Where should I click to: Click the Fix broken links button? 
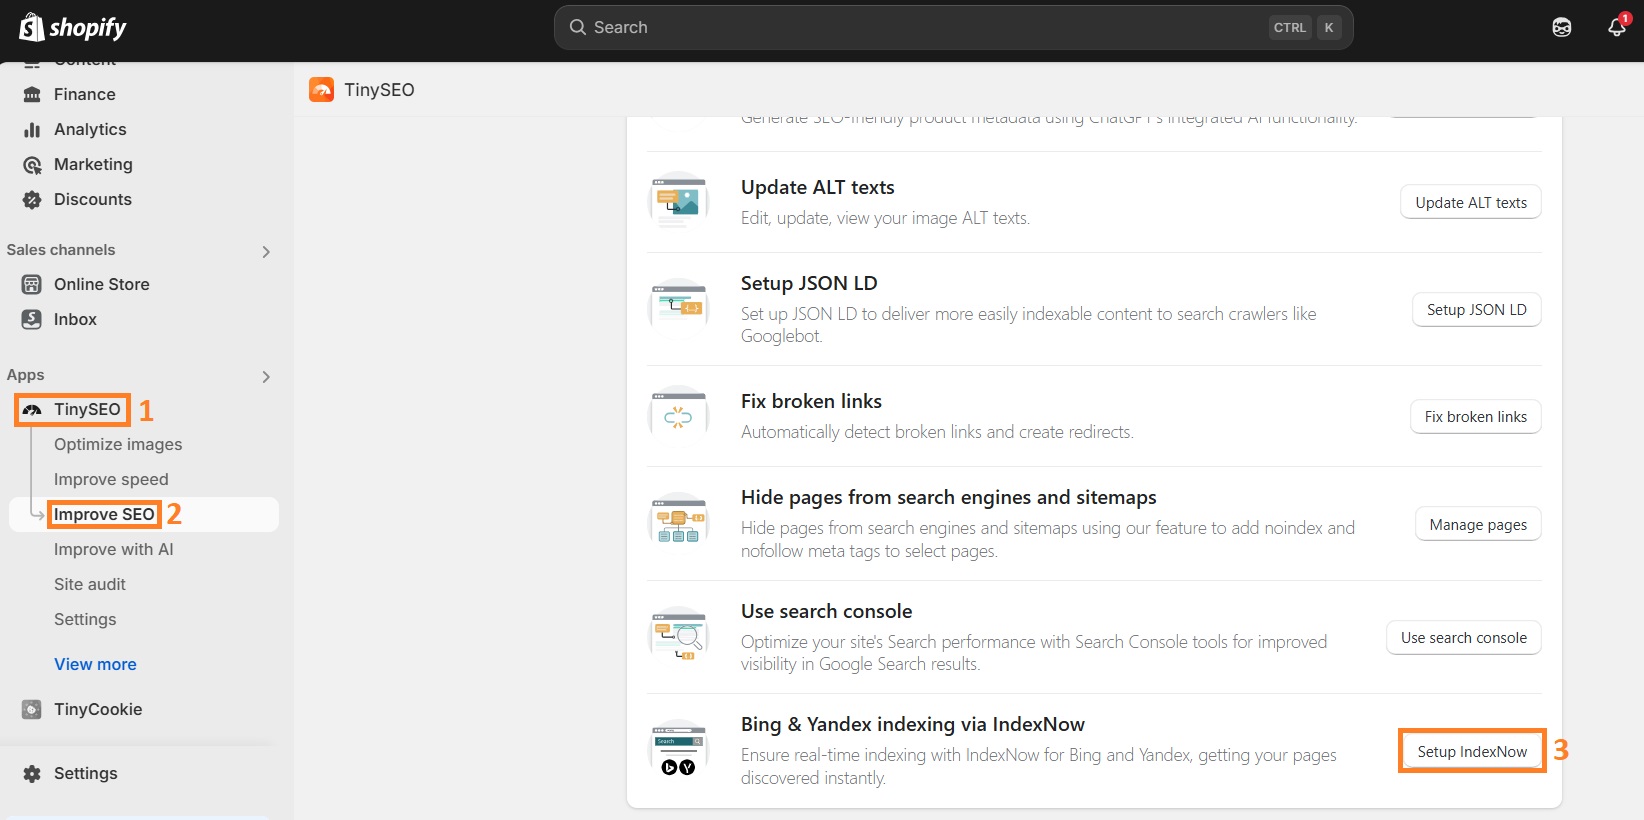pyautogui.click(x=1476, y=416)
